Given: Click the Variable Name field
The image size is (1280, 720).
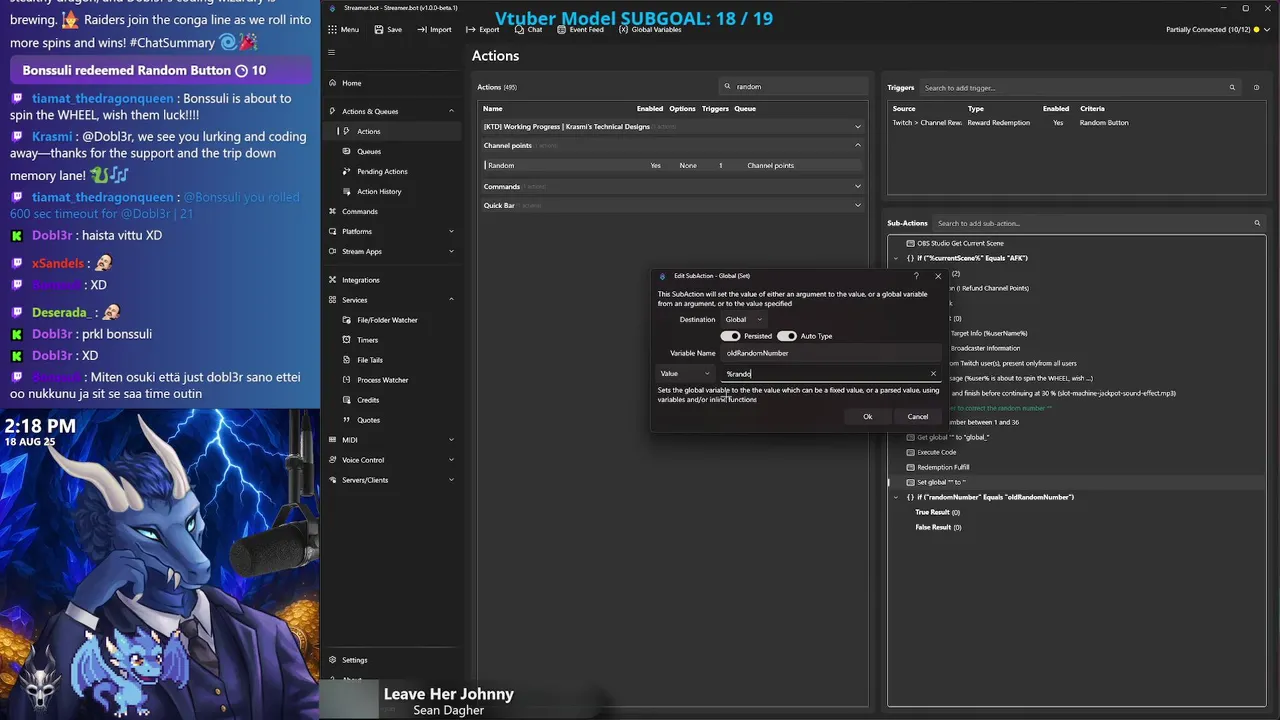Looking at the screenshot, I should click(832, 353).
